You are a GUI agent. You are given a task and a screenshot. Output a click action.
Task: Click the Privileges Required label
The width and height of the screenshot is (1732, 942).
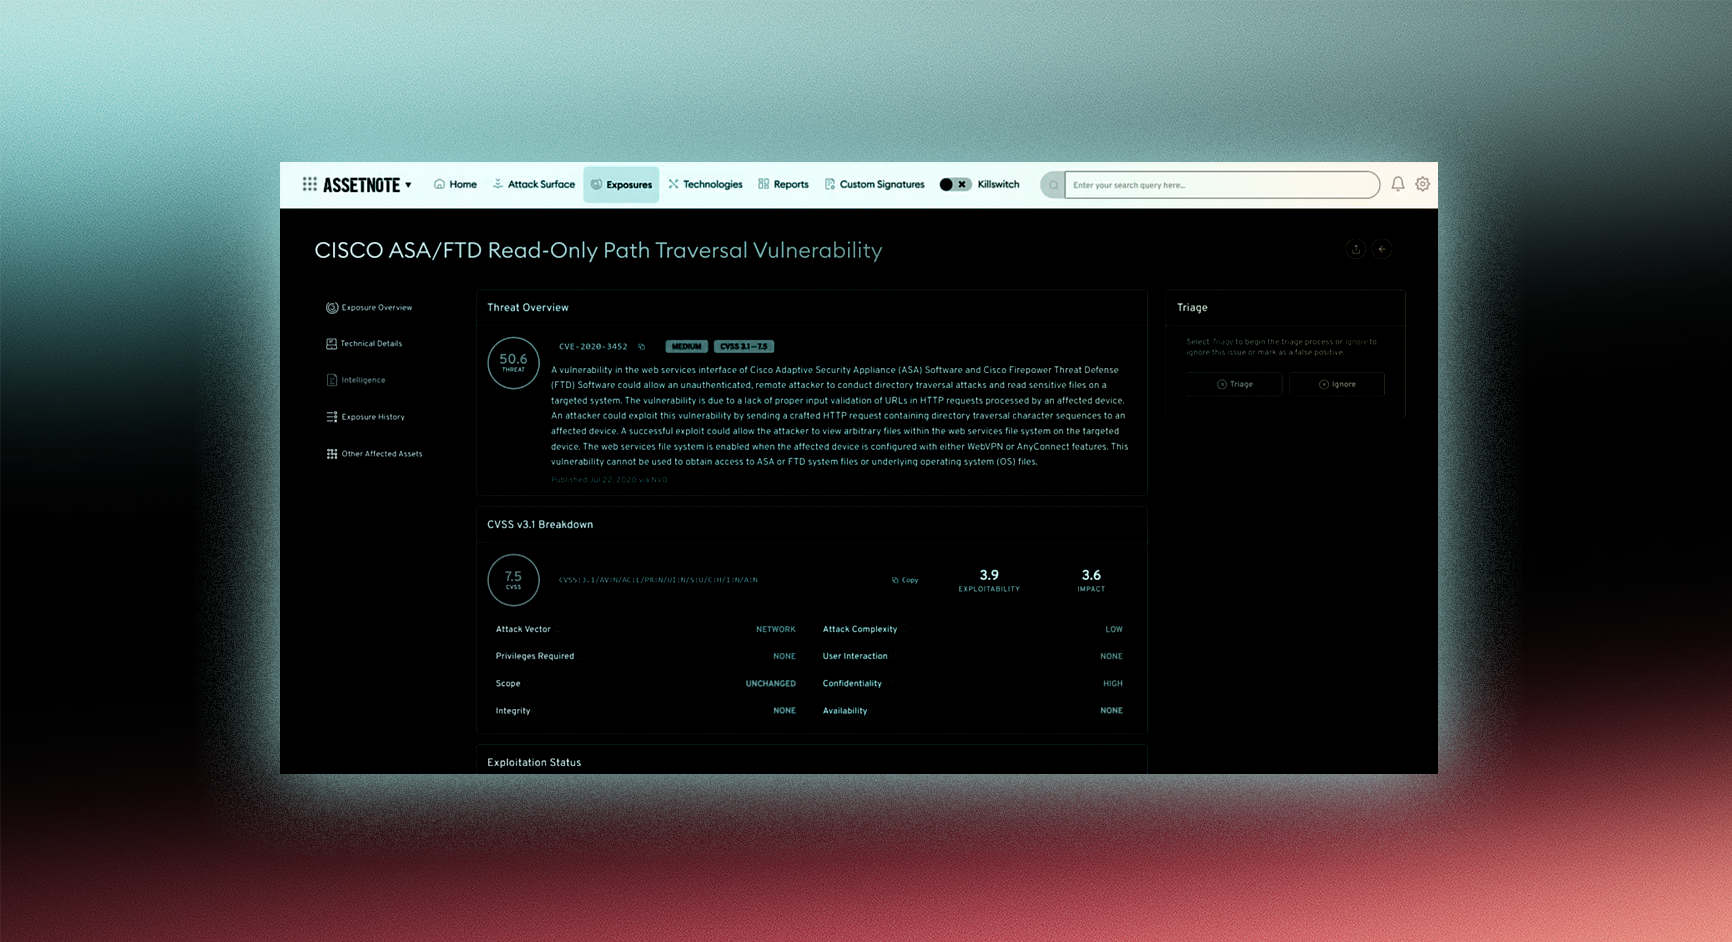[x=535, y=656]
